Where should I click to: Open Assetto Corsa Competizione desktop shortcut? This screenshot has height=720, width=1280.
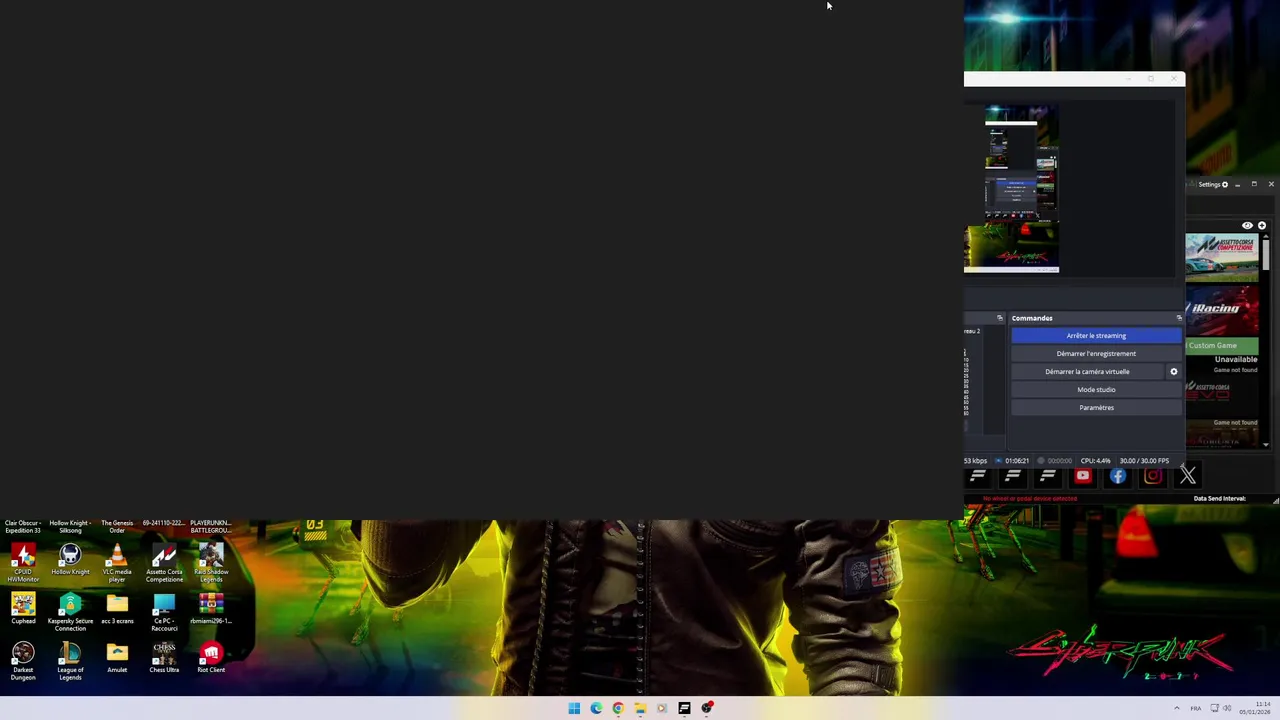(164, 563)
